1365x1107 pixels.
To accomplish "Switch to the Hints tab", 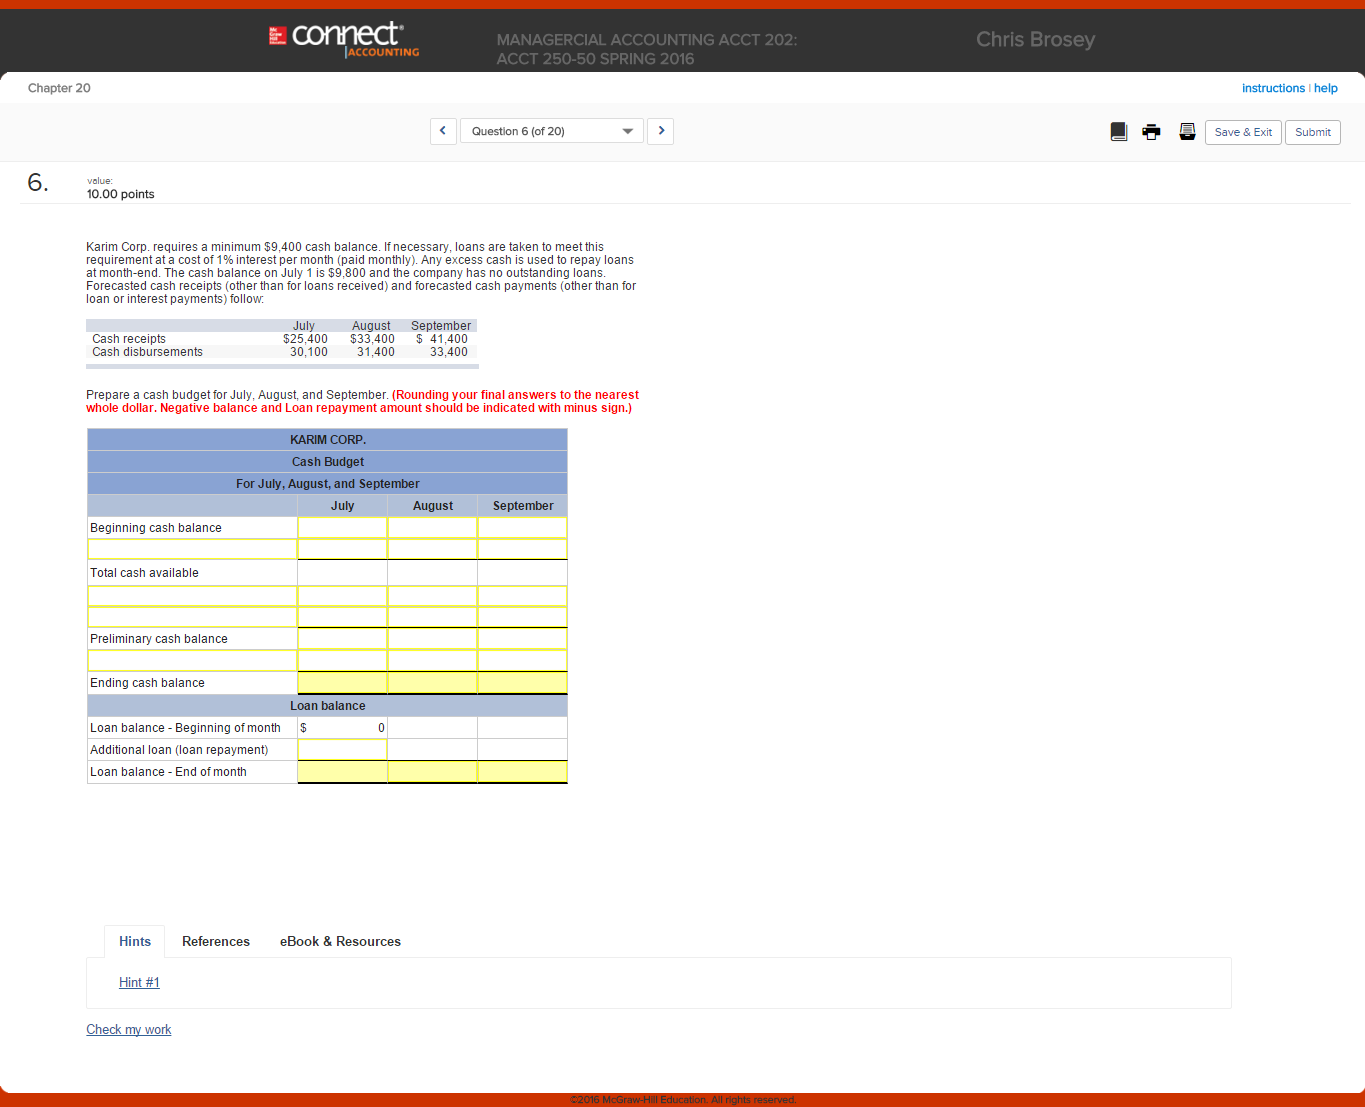I will tap(135, 941).
